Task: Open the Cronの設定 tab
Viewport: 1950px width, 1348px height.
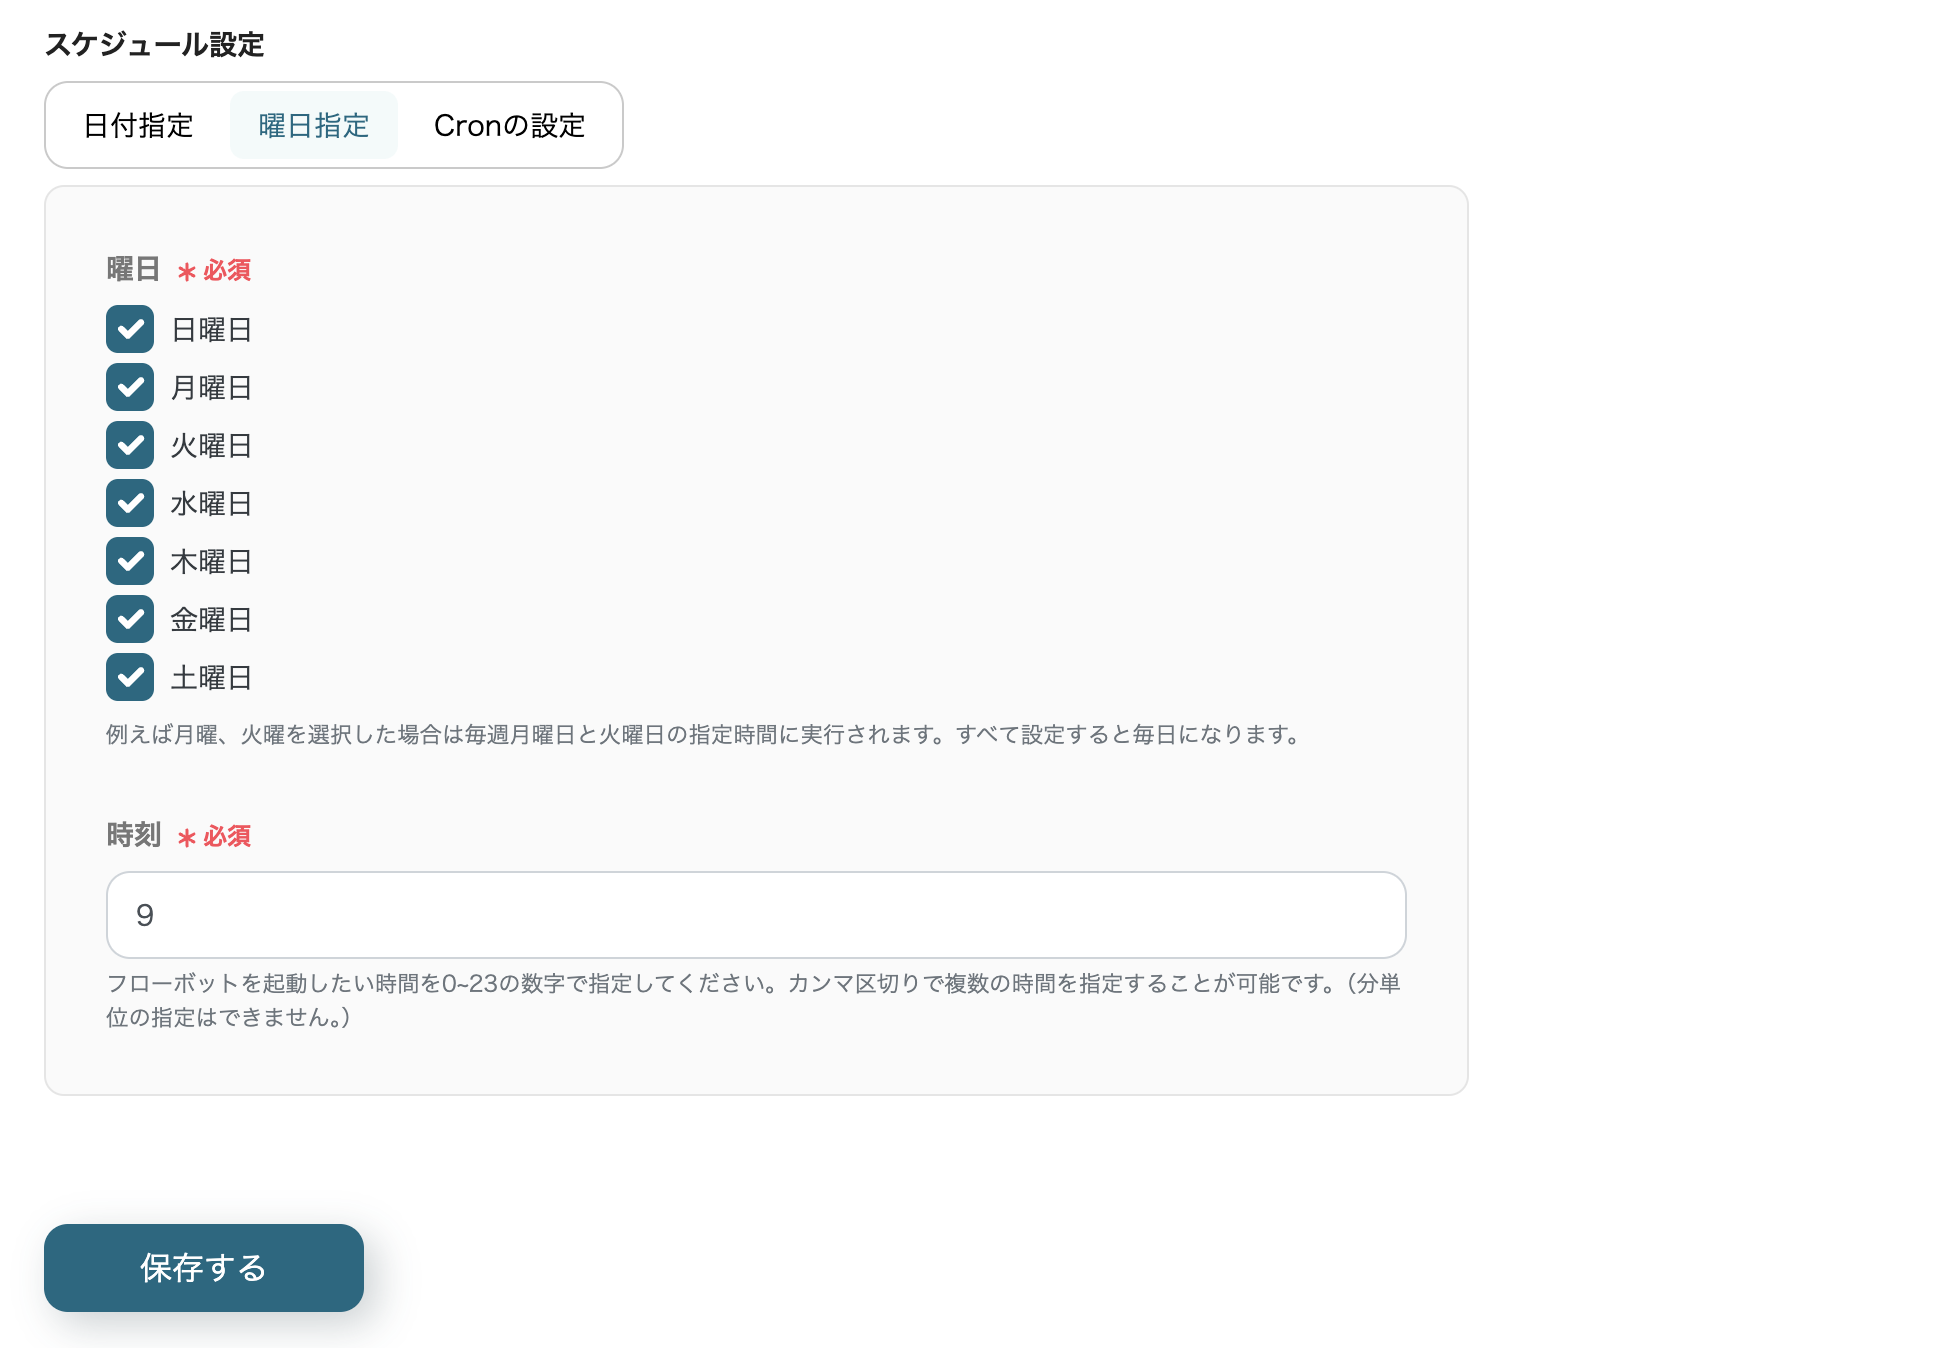Action: point(509,125)
